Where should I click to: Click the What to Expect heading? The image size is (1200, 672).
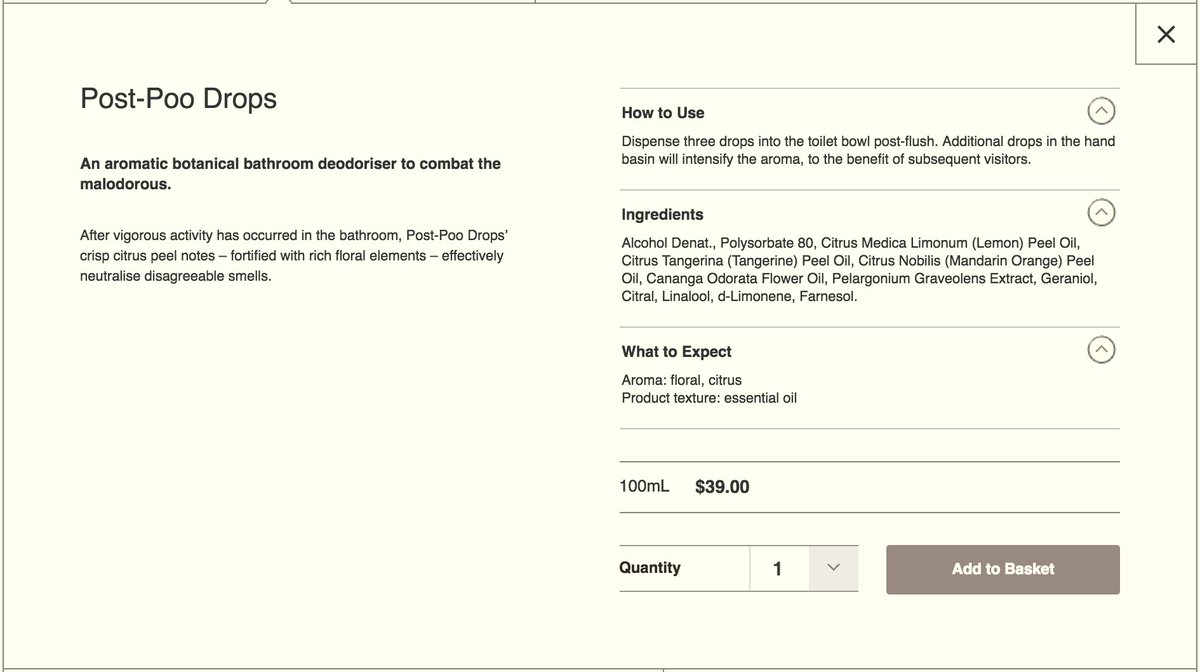point(677,352)
